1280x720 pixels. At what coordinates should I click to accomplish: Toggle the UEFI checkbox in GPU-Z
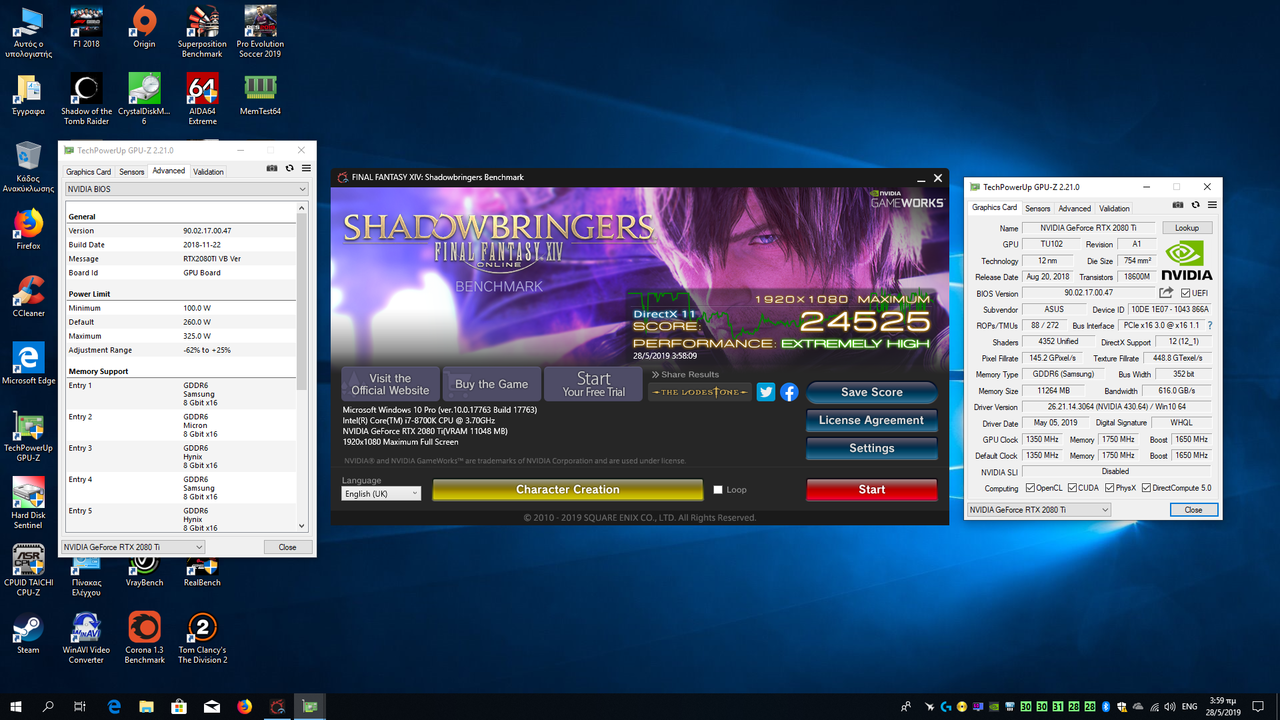(1186, 294)
